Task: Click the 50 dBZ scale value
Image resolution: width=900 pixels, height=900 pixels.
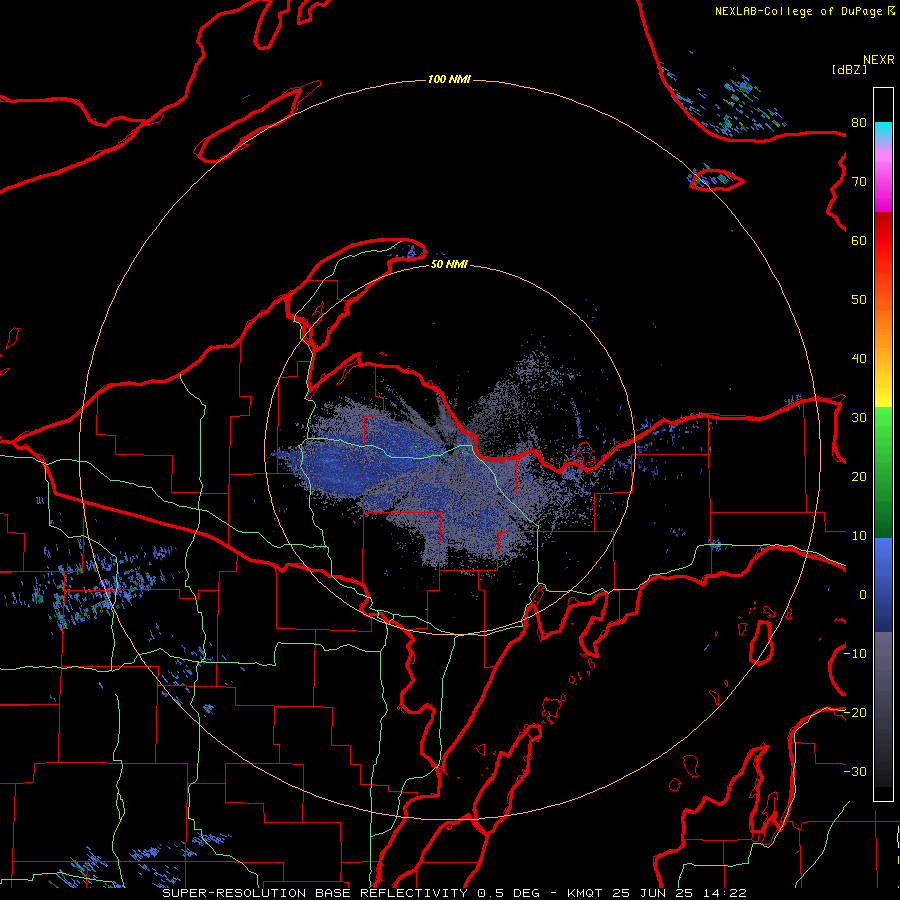Action: coord(859,300)
